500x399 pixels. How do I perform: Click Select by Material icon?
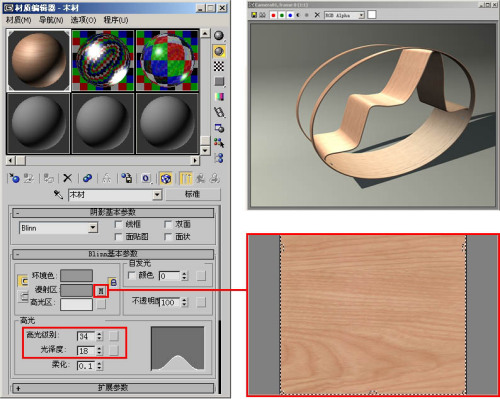tap(219, 143)
